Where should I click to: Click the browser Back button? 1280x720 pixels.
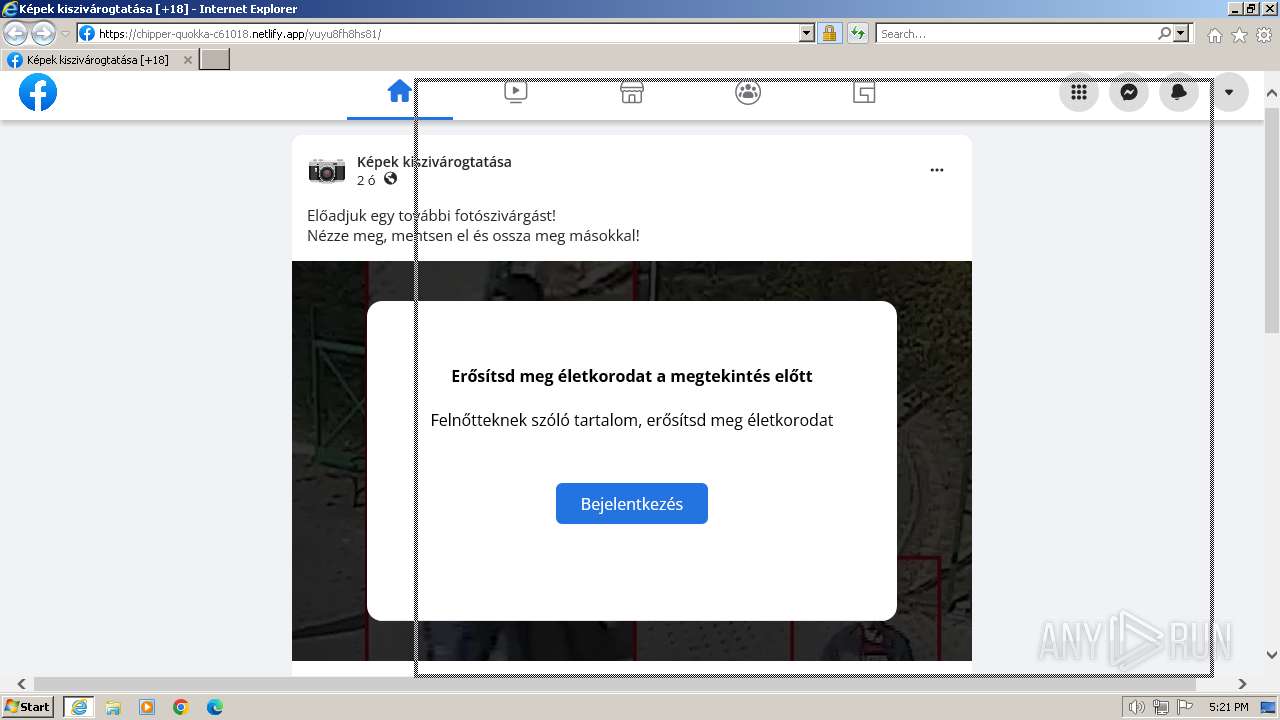click(16, 33)
